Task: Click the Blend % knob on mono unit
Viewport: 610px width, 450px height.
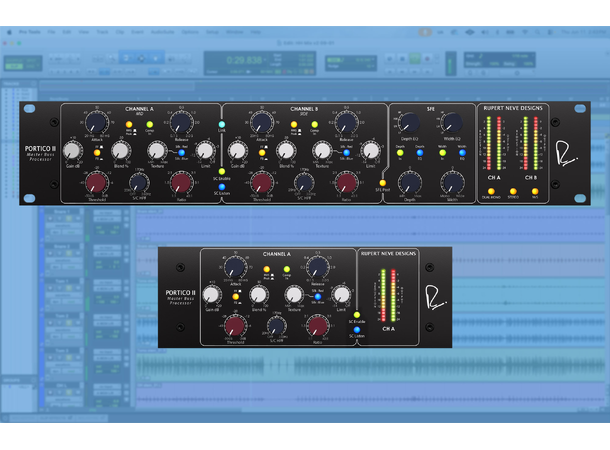Action: tap(259, 295)
